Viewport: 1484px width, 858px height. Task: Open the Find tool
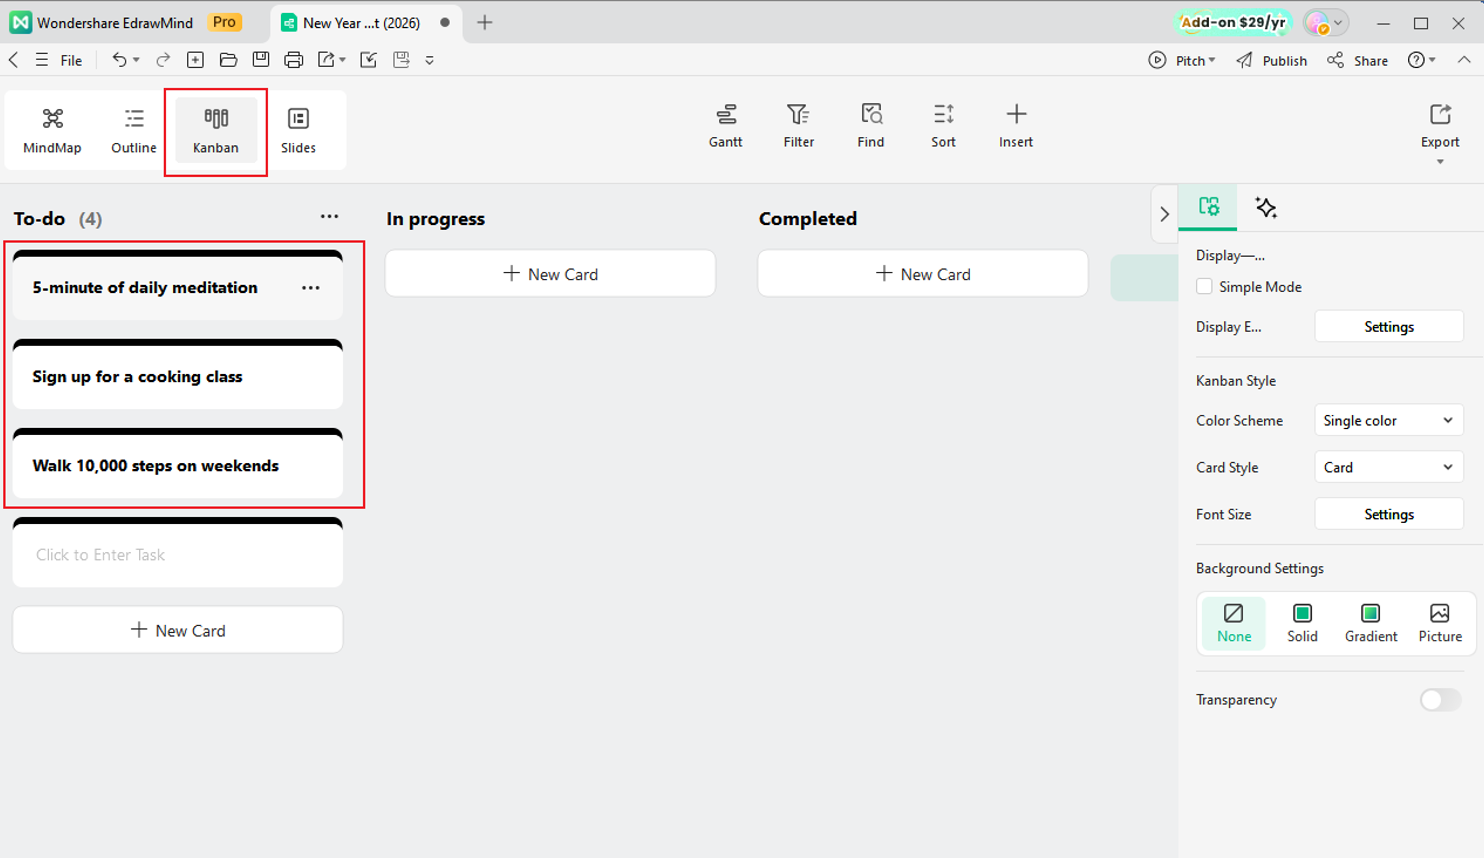click(870, 126)
